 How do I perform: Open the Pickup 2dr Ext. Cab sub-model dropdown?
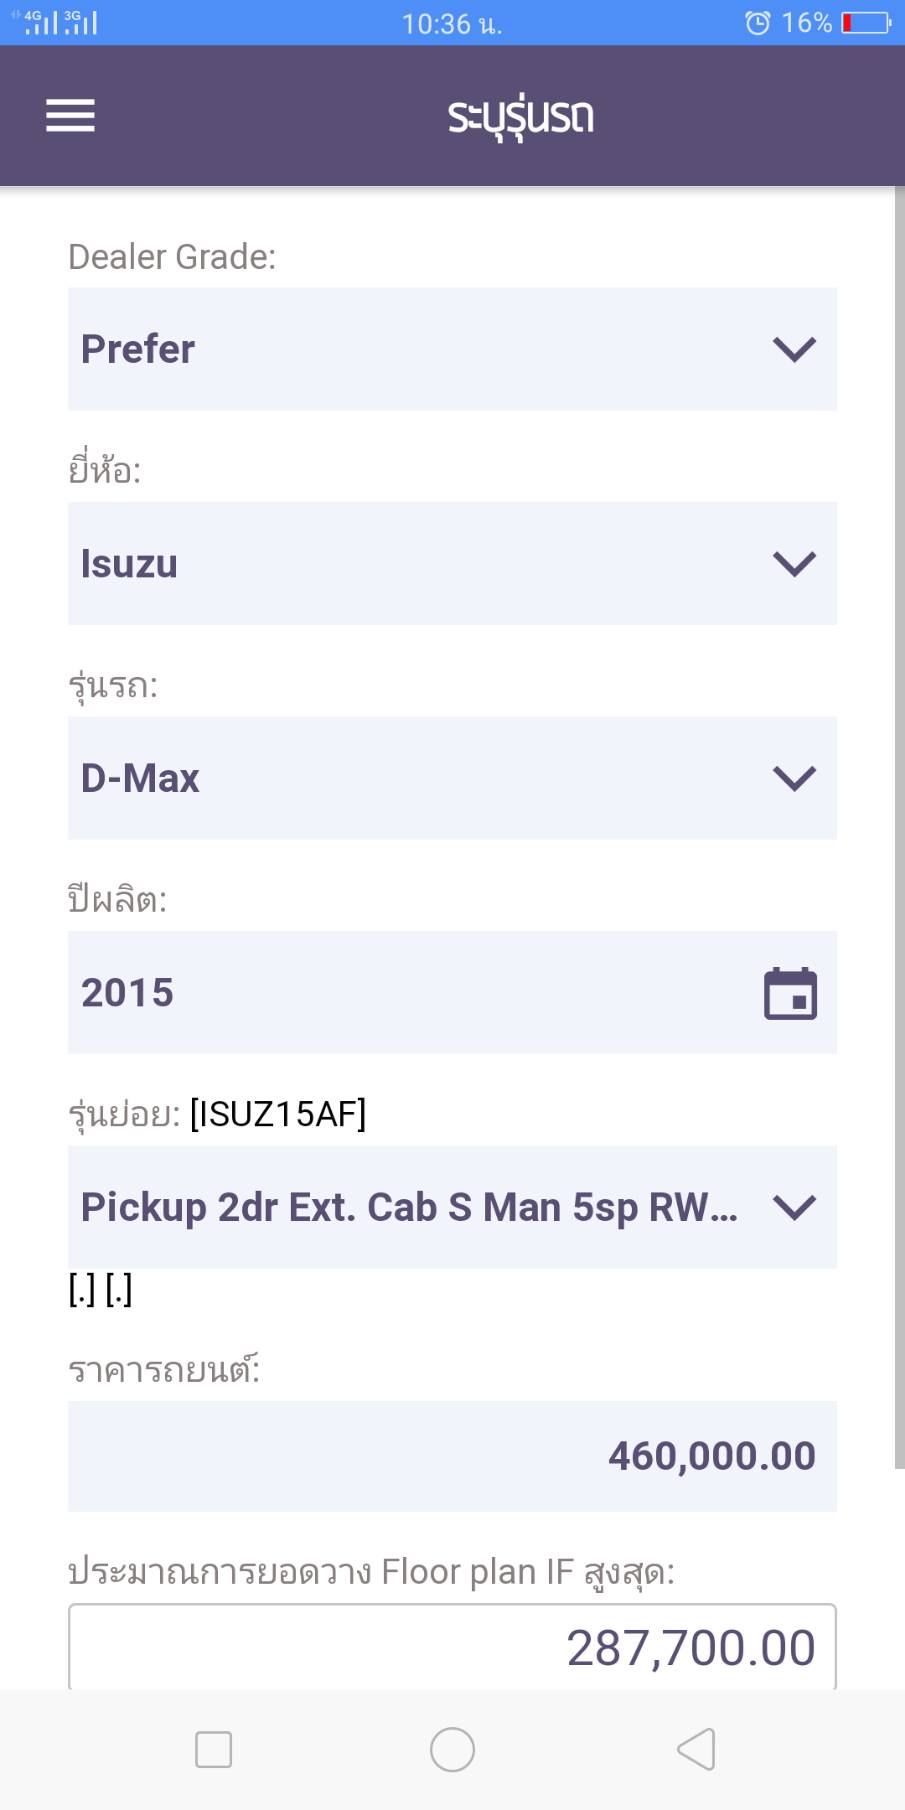coord(452,1207)
